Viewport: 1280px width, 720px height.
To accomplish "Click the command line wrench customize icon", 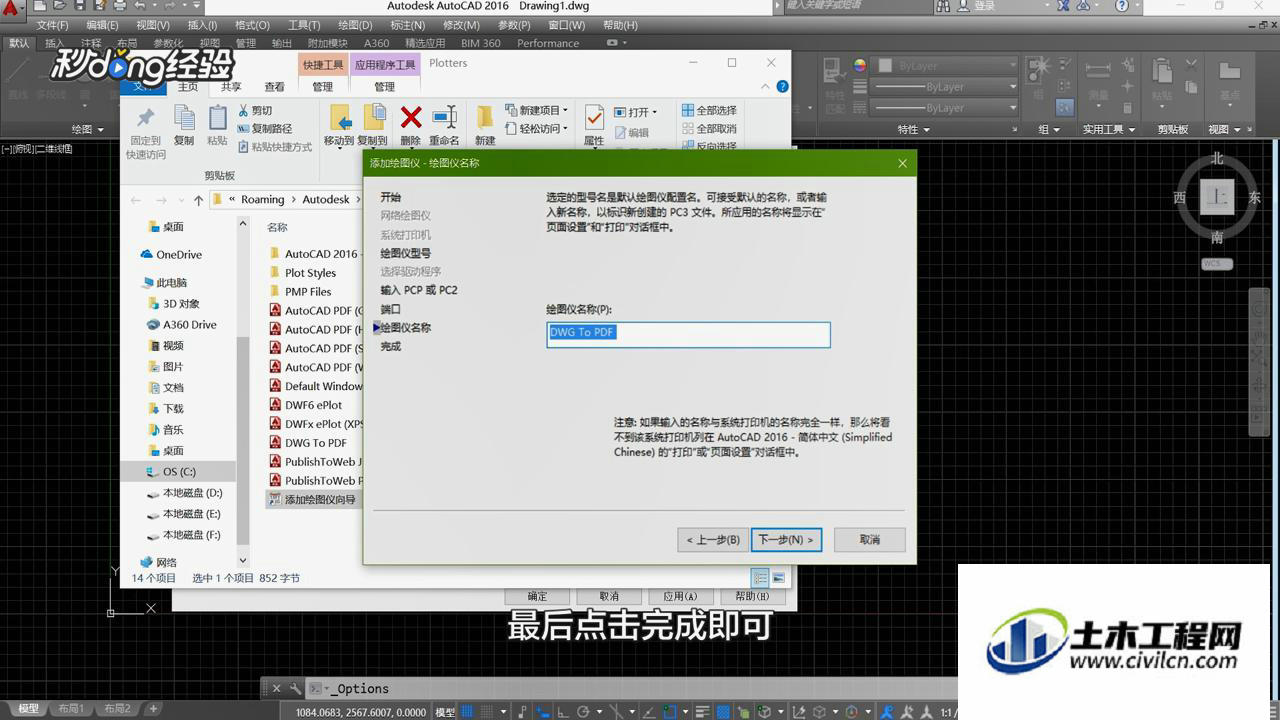I will click(294, 688).
